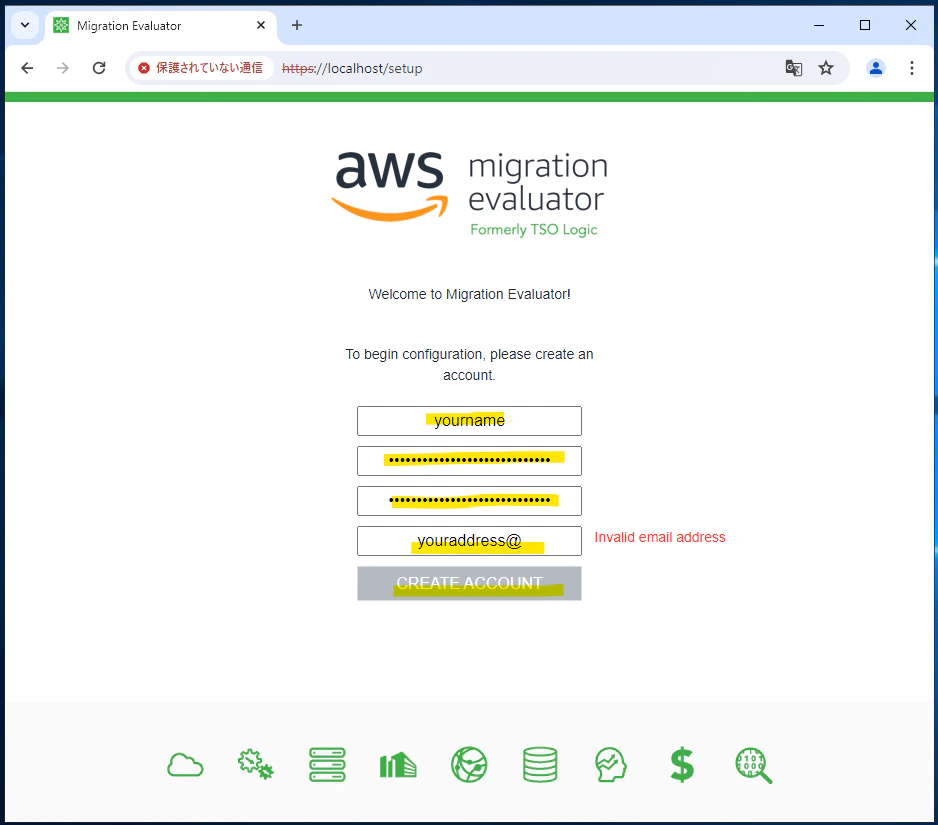The image size is (938, 825).
Task: Close the Migration Evaluator tab
Action: coord(261,25)
